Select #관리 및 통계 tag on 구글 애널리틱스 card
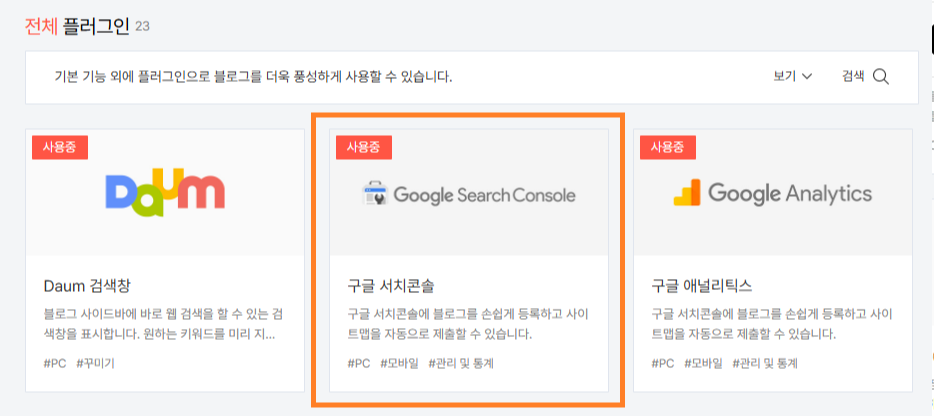934x416 pixels. pyautogui.click(x=765, y=363)
